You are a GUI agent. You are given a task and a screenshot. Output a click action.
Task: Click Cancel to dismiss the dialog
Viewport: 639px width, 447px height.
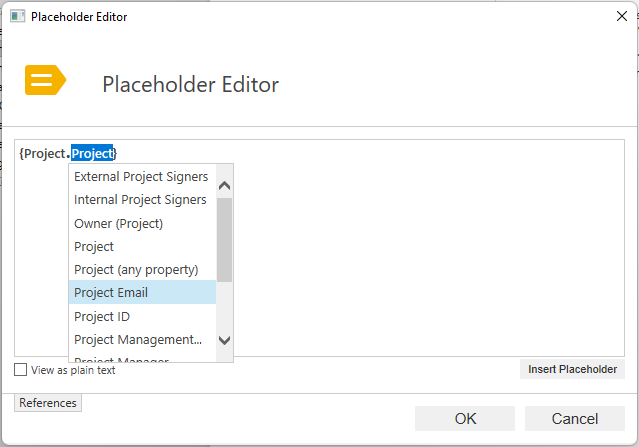click(574, 419)
